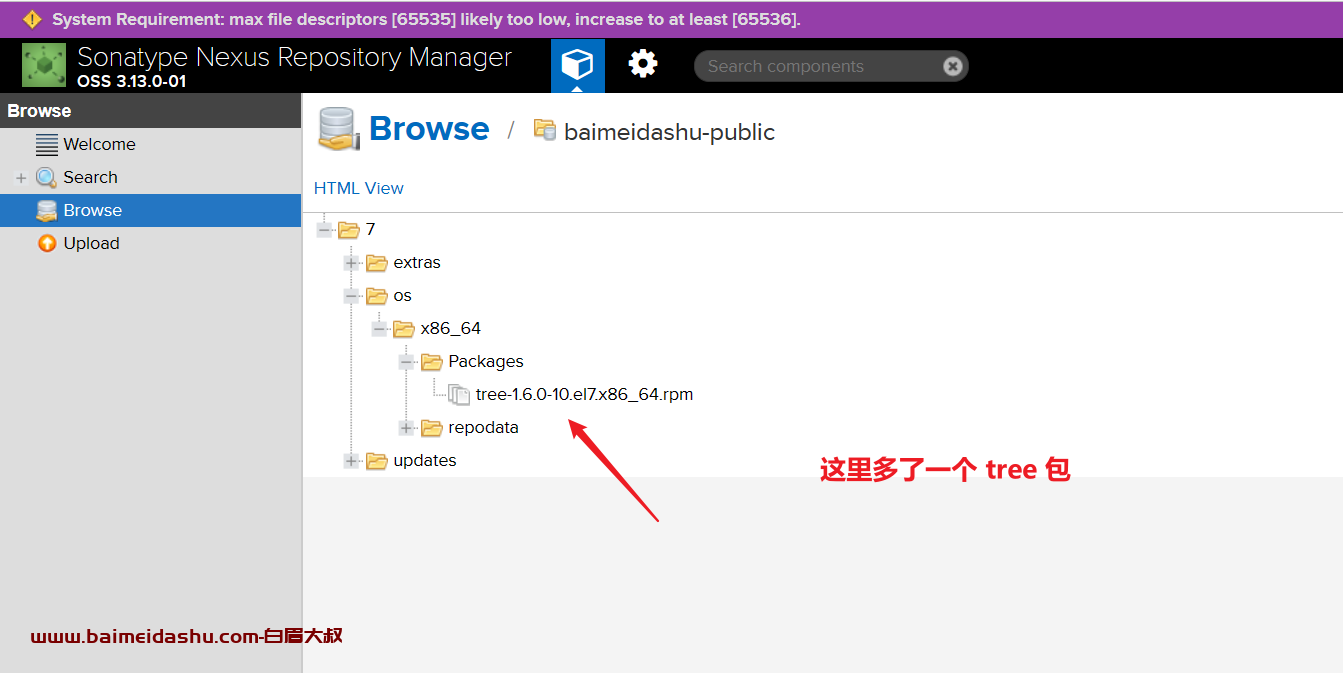Click the Browse database icon in sidebar
This screenshot has height=673, width=1343.
click(x=47, y=210)
